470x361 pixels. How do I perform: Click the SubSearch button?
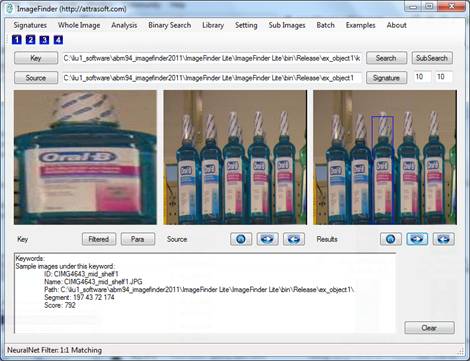pyautogui.click(x=432, y=58)
